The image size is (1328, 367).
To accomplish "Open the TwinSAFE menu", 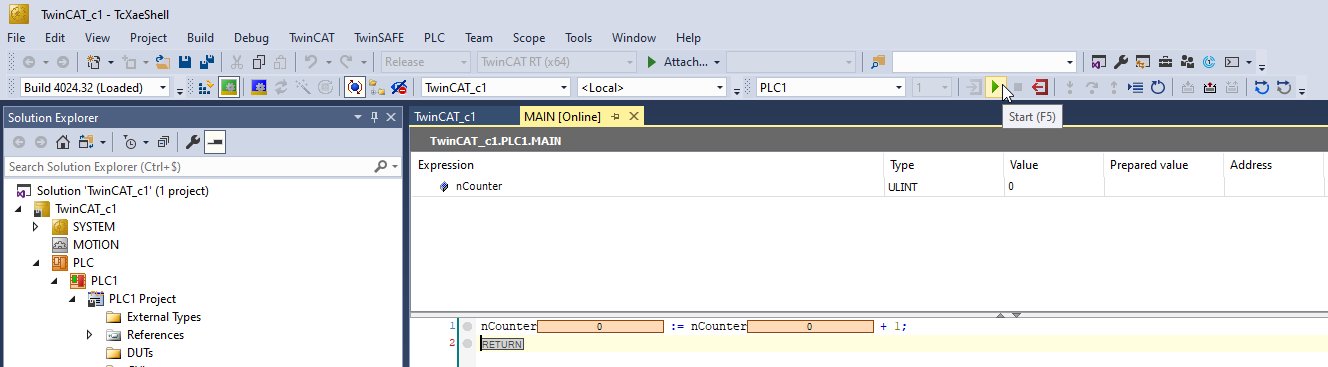I will click(379, 37).
